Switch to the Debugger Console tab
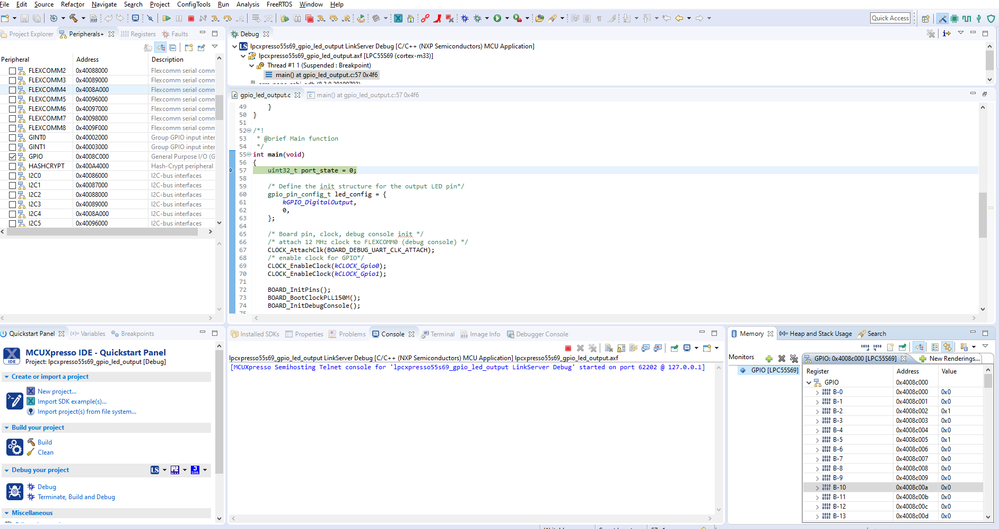 tap(536, 334)
